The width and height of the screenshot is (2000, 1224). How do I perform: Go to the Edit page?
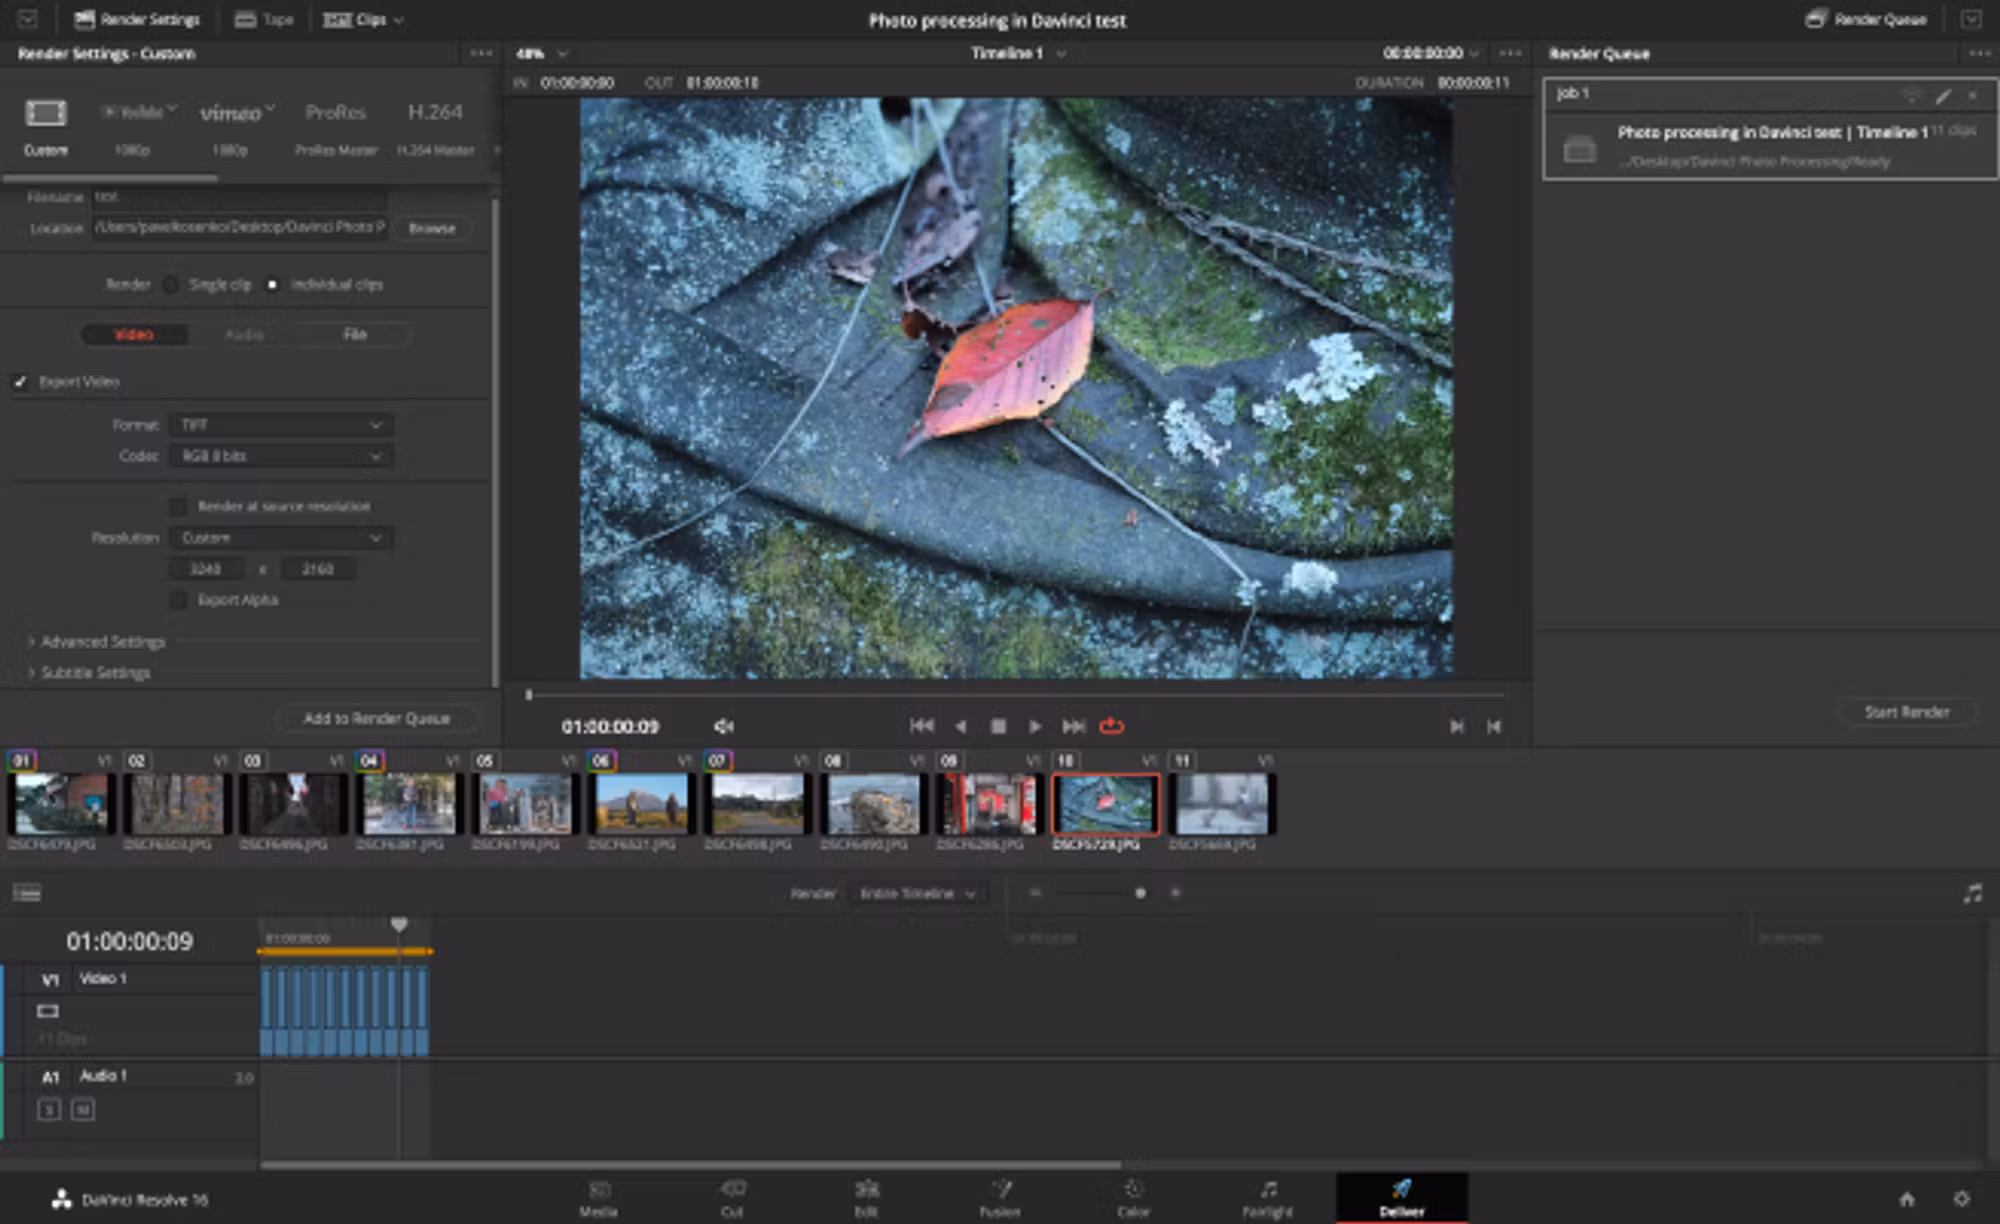pos(866,1198)
